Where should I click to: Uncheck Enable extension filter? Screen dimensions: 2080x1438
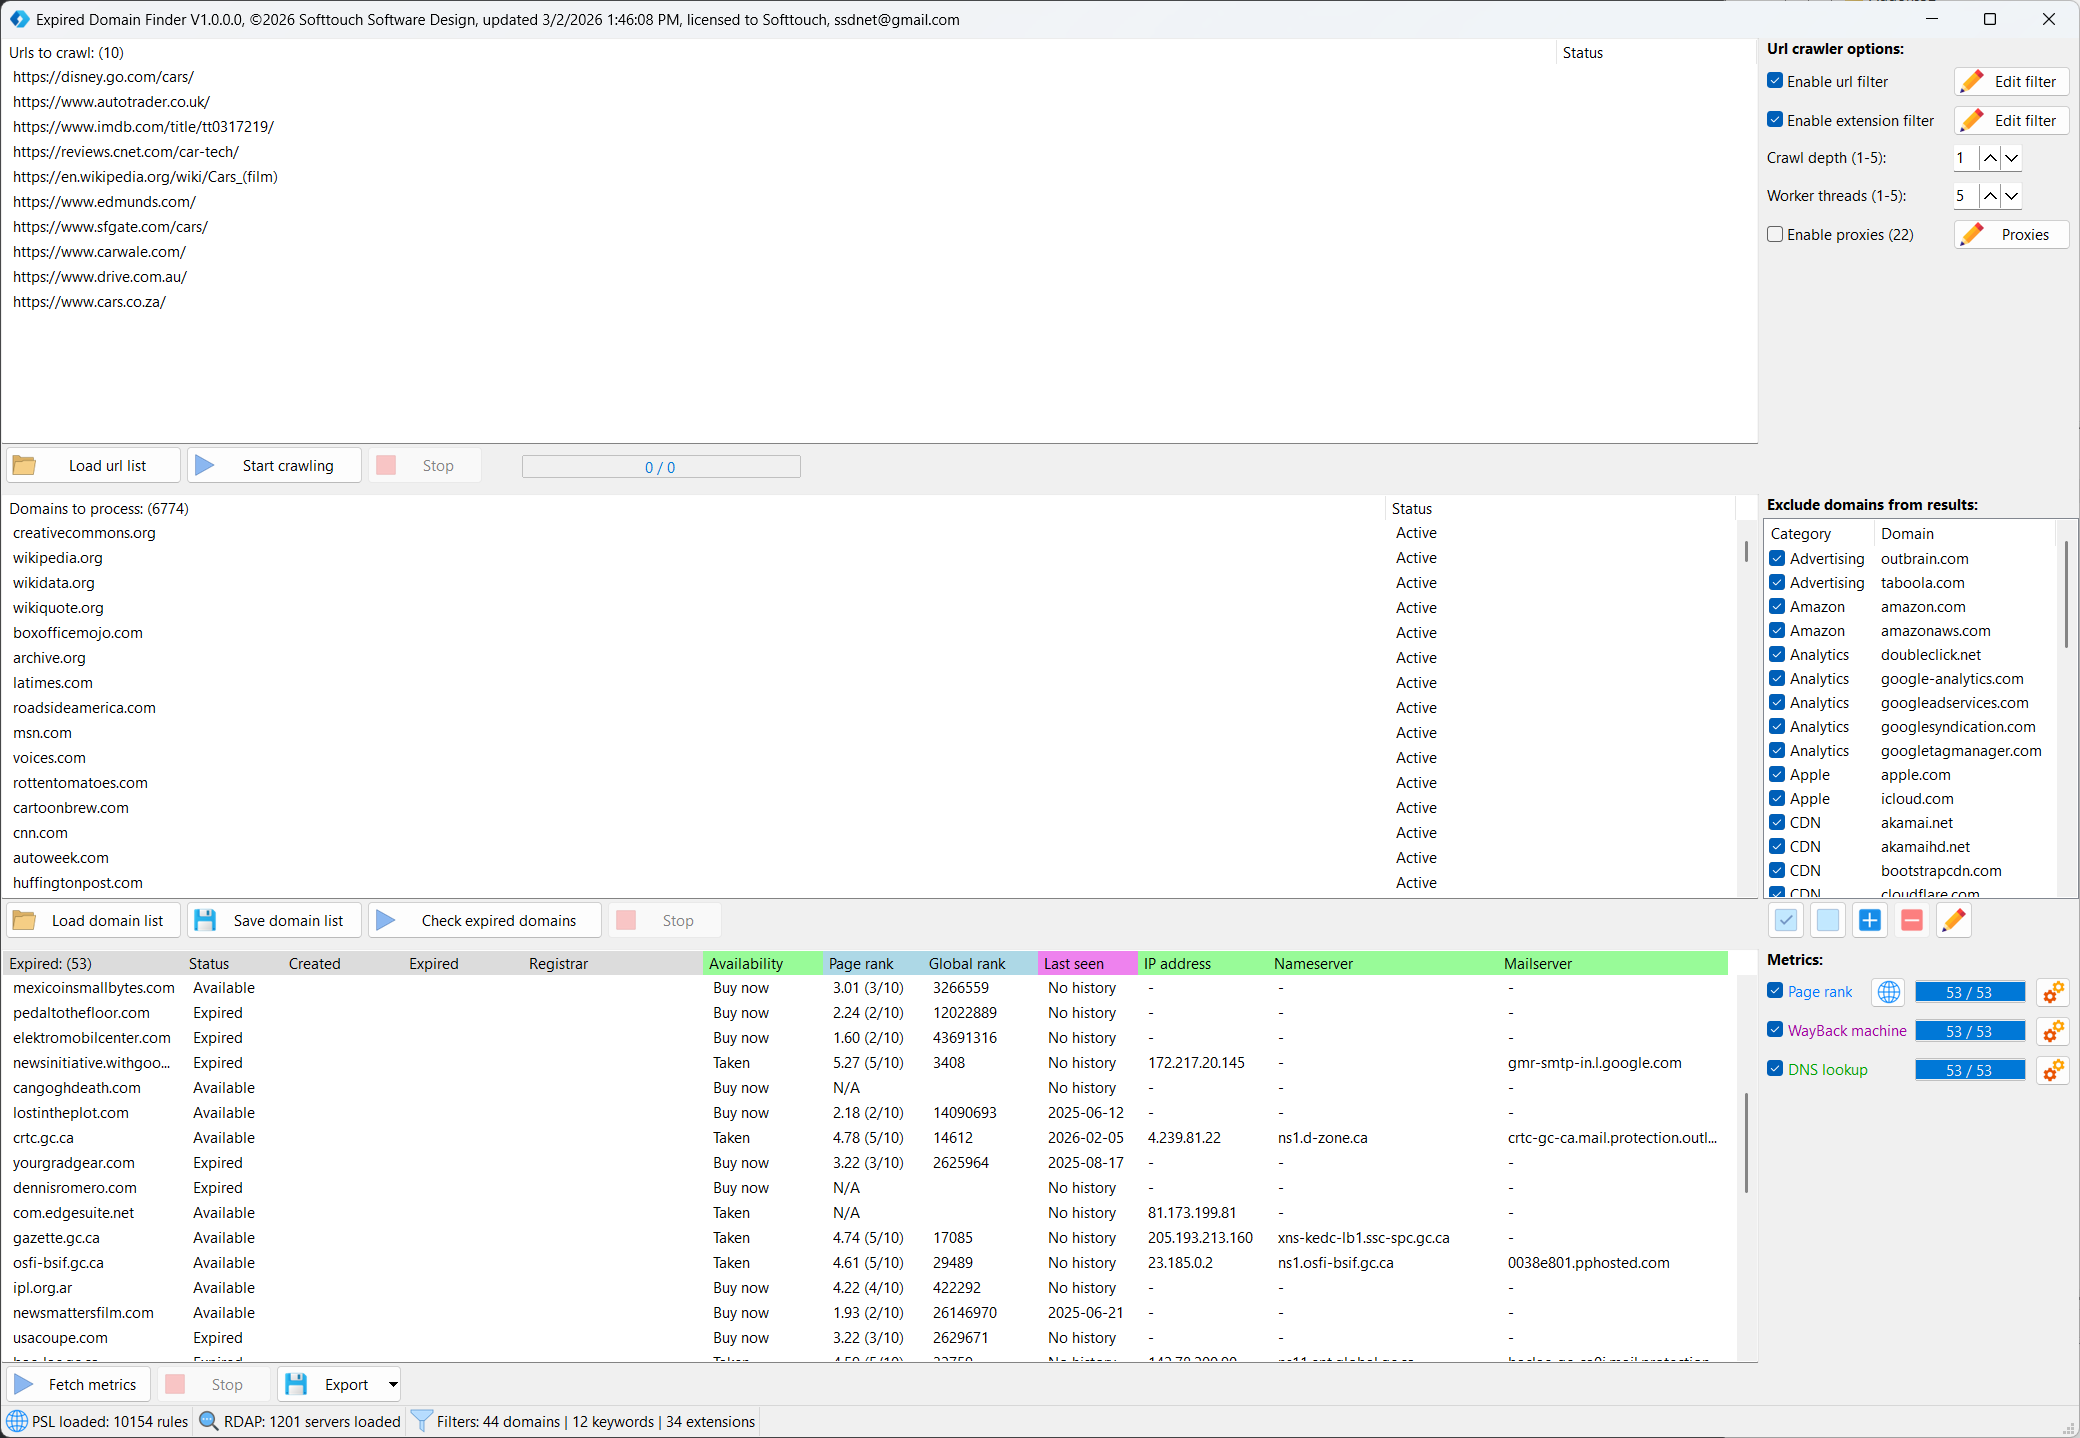[1776, 120]
